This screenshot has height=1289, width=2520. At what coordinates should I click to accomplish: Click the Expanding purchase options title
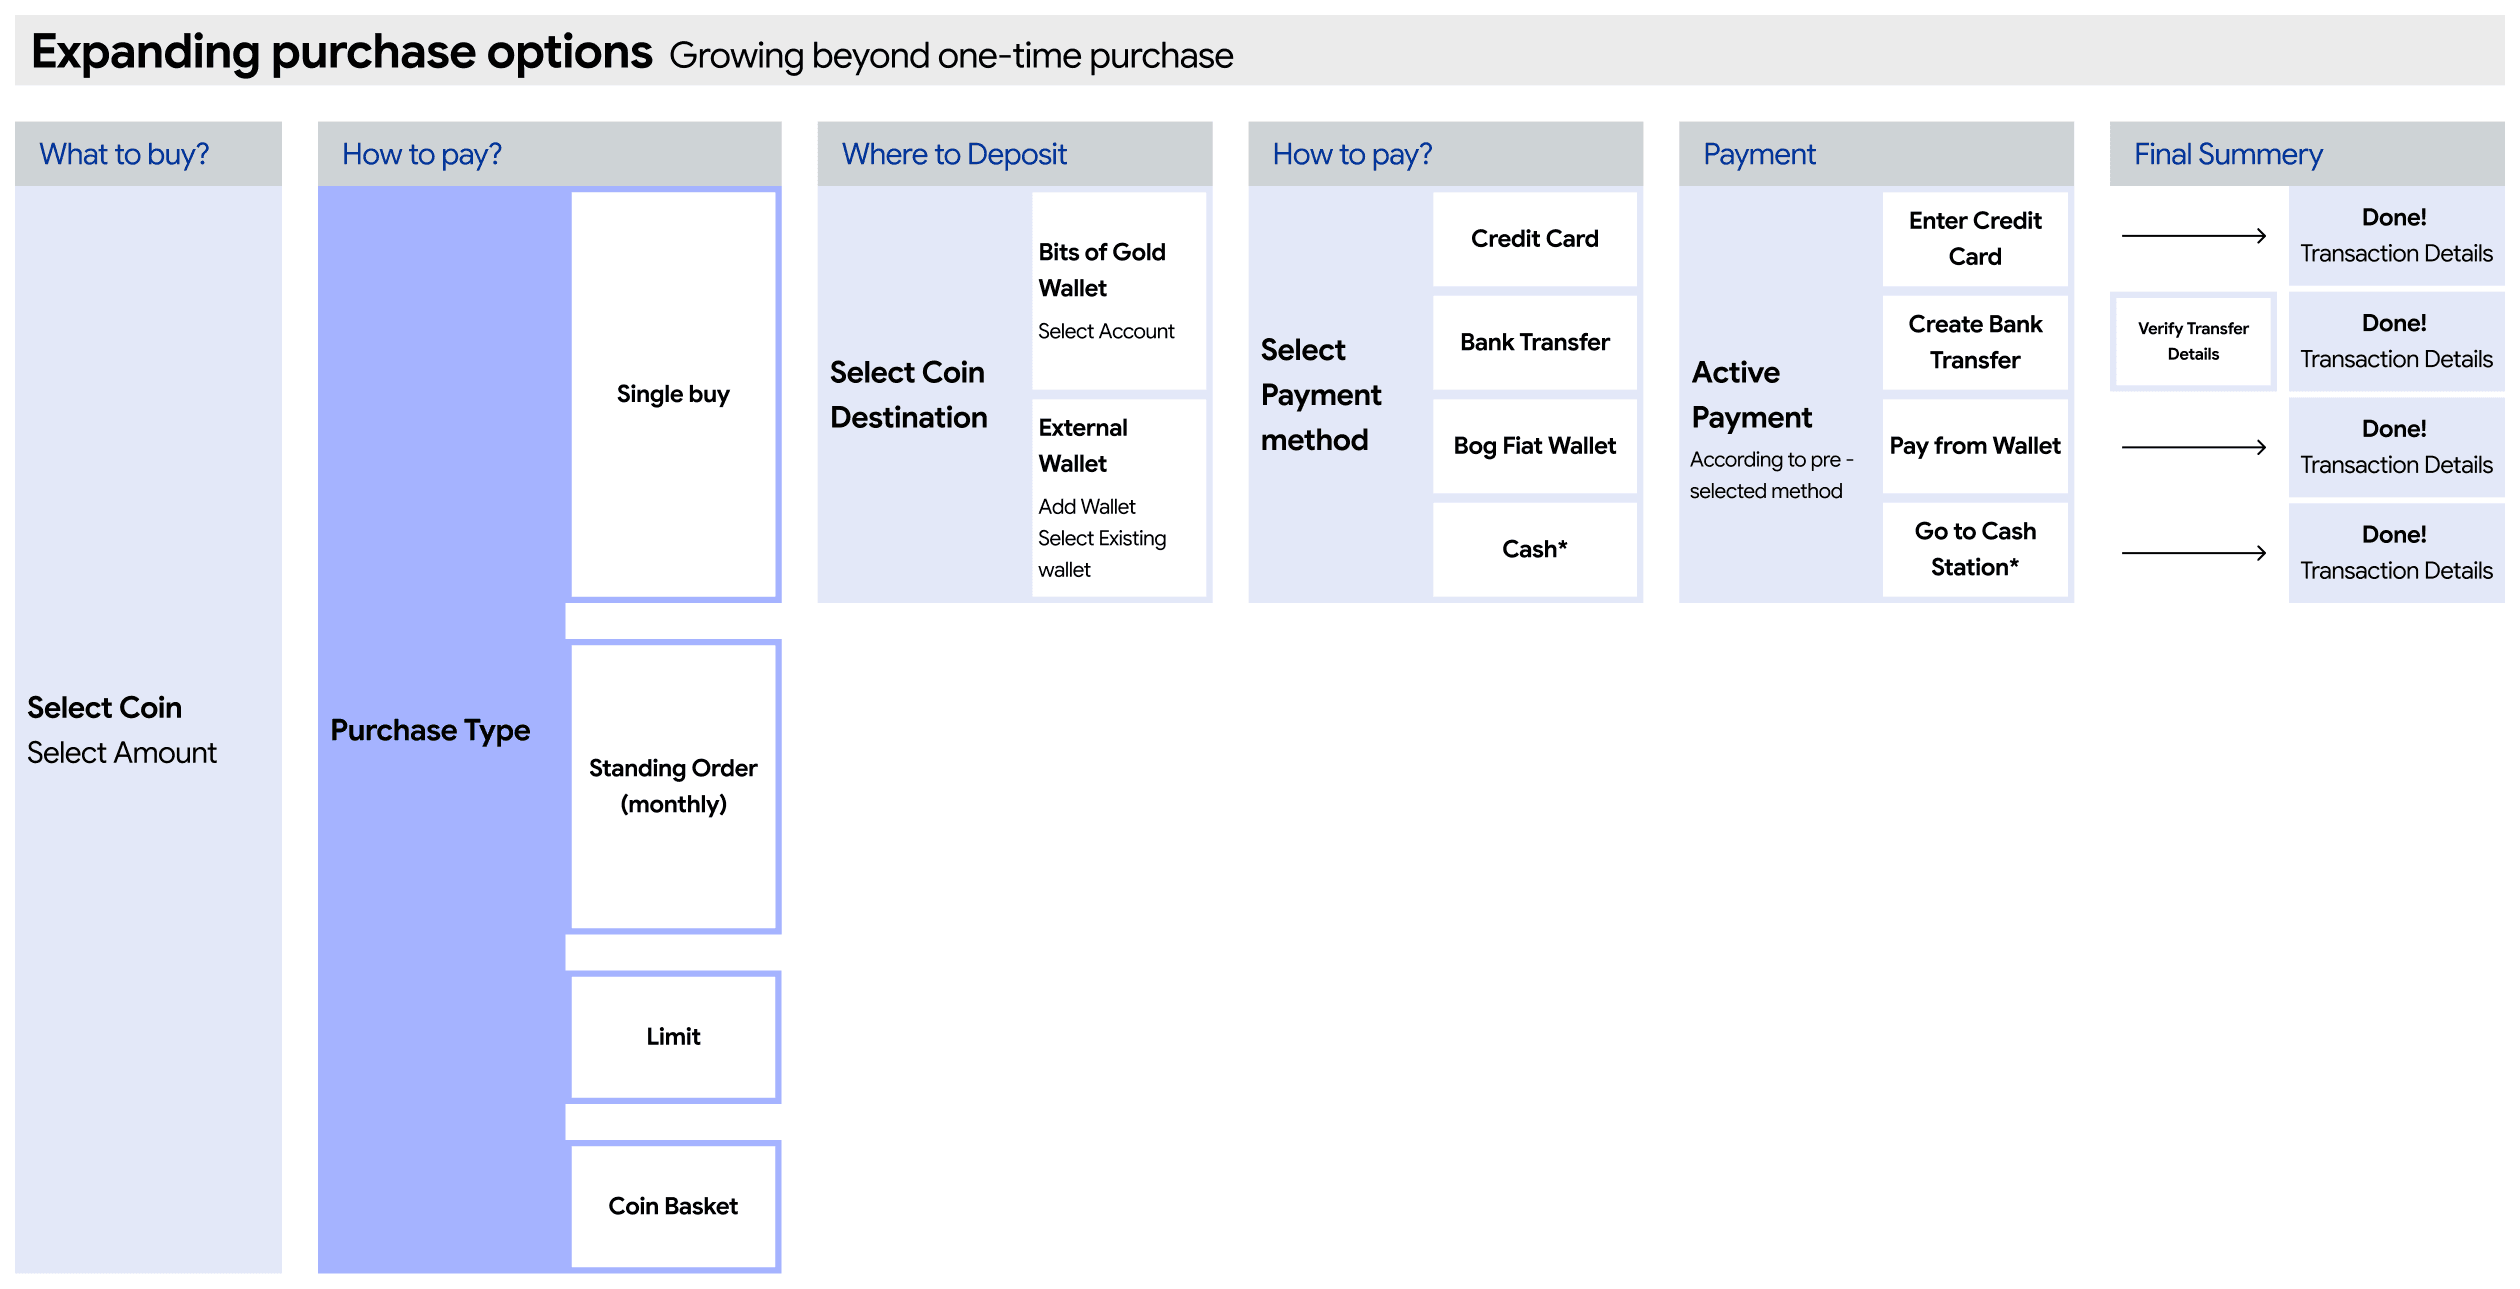342,52
